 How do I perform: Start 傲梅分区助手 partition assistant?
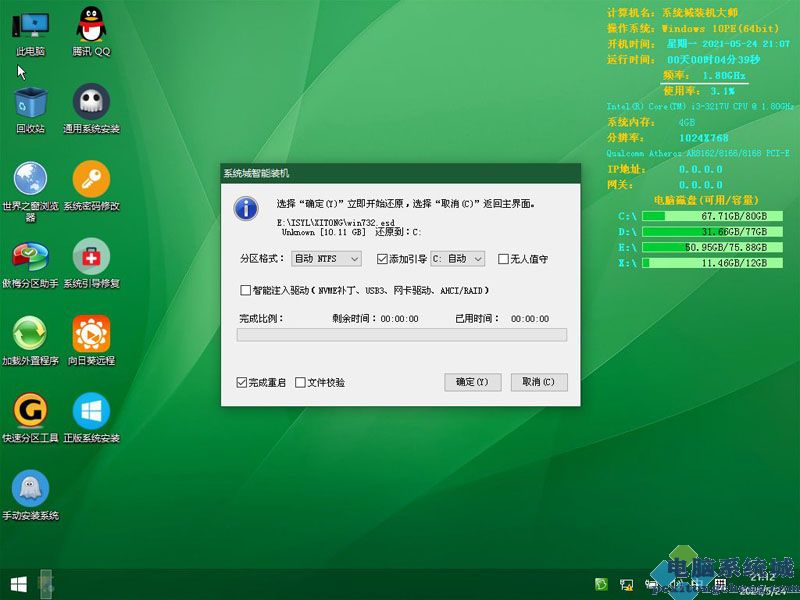point(31,264)
